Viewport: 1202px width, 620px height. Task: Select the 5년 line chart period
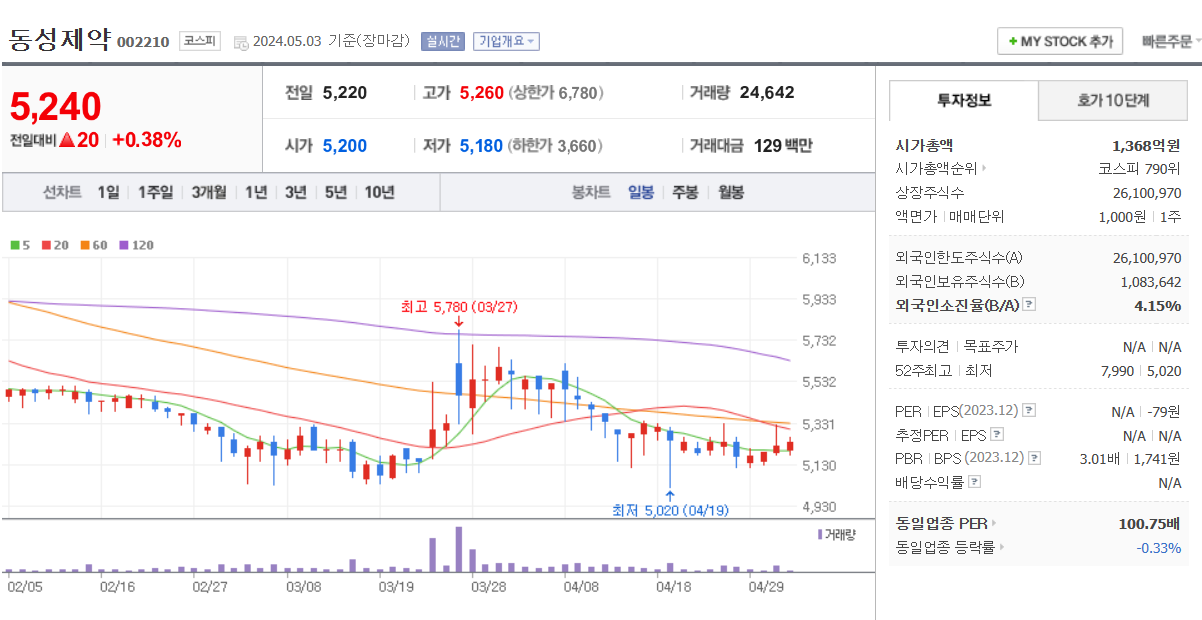[335, 192]
